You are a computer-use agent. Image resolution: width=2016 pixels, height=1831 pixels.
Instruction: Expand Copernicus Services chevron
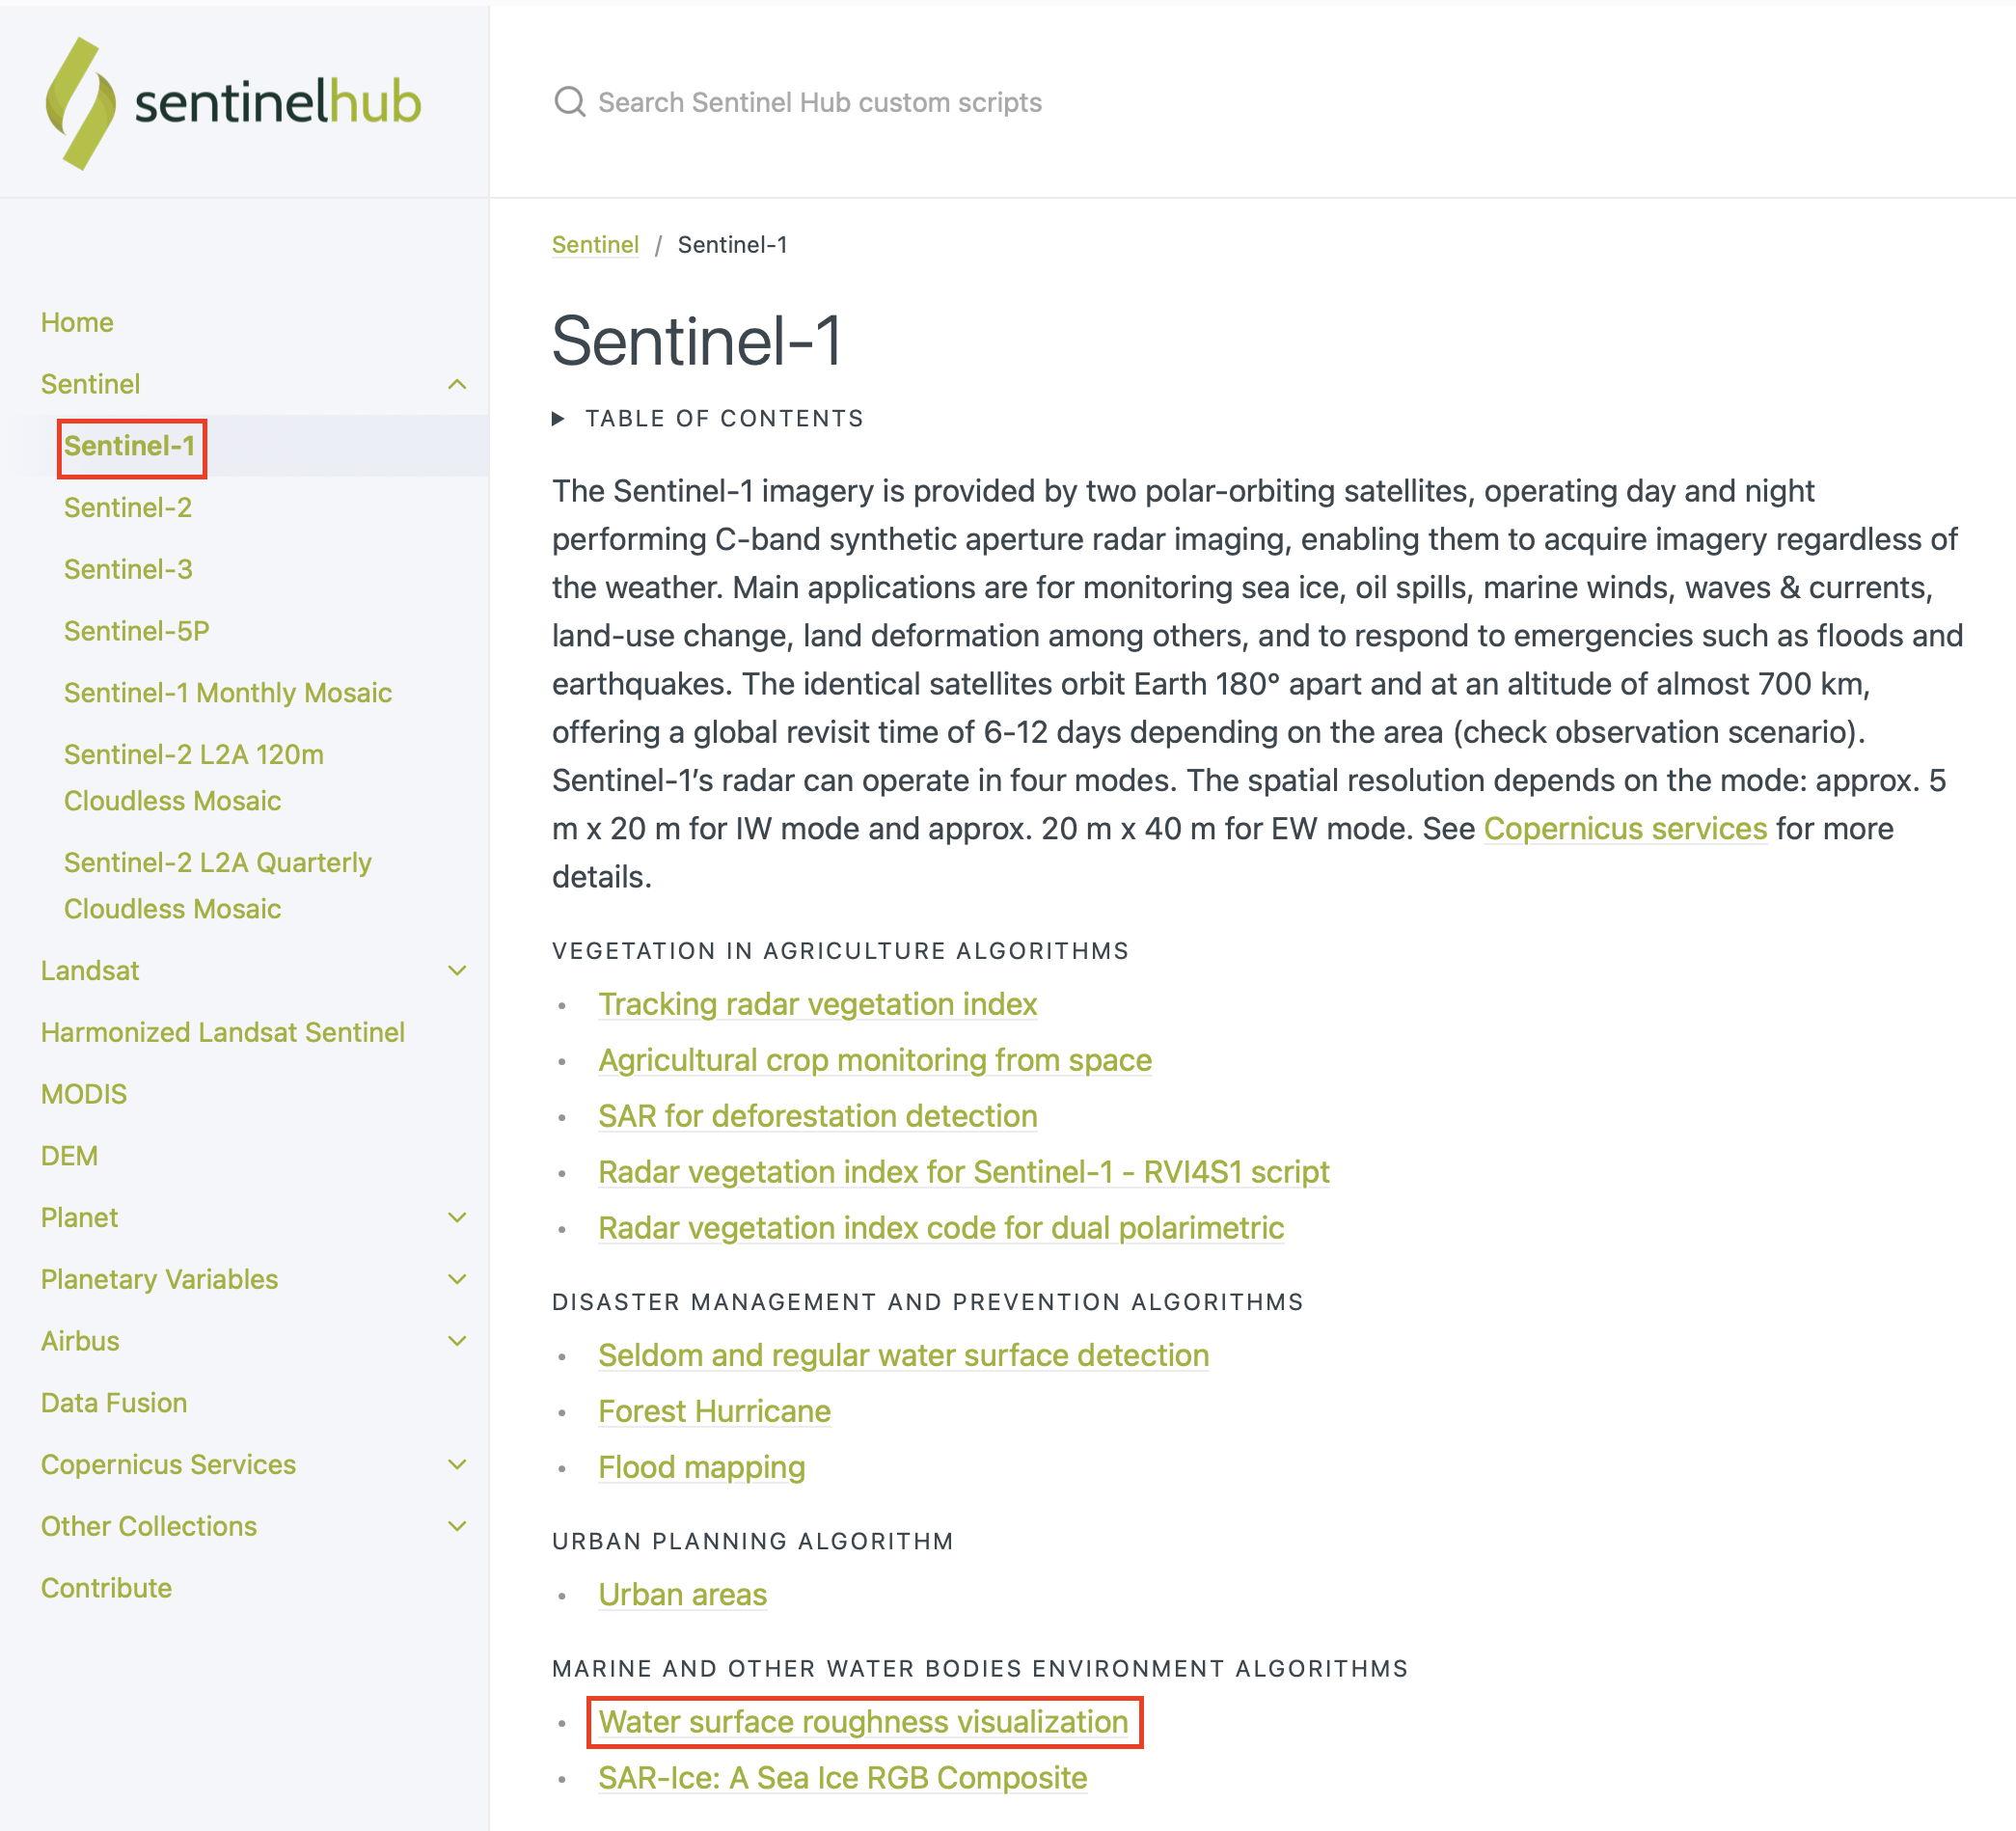point(457,1464)
